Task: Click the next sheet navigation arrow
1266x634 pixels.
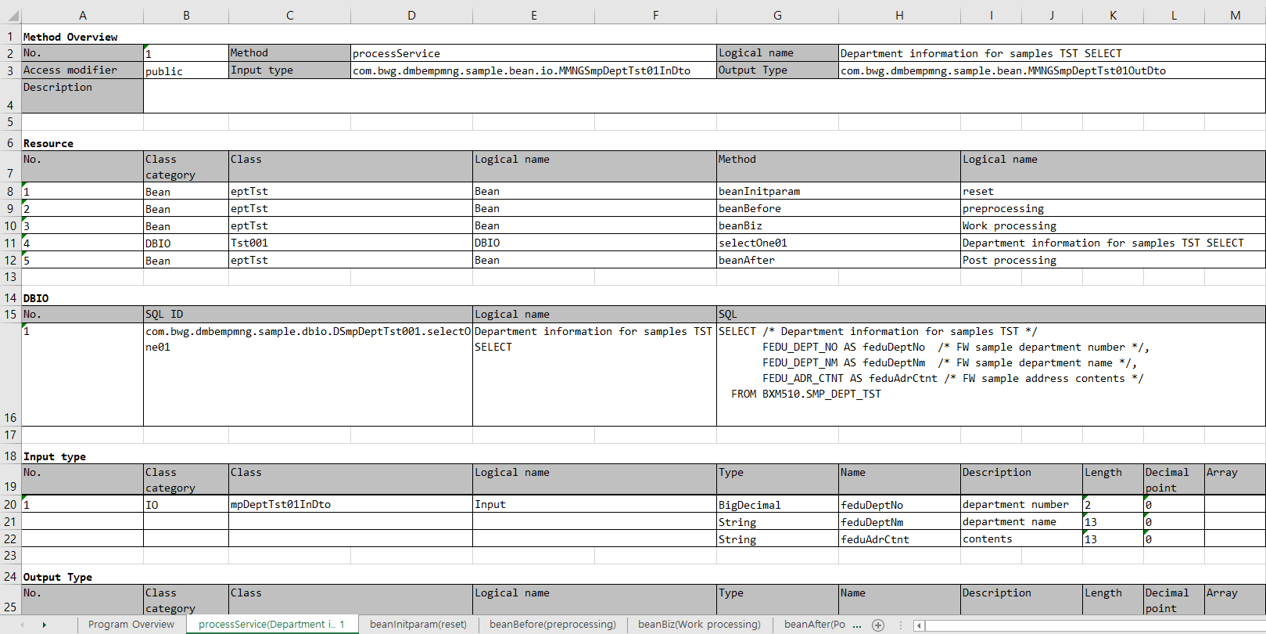Action: (44, 625)
